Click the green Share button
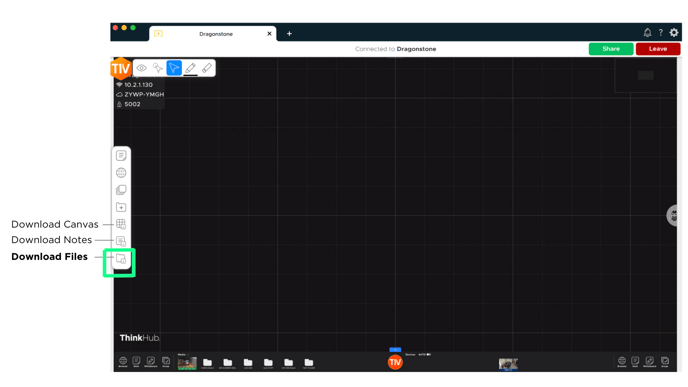The height and width of the screenshot is (387, 688). [611, 49]
